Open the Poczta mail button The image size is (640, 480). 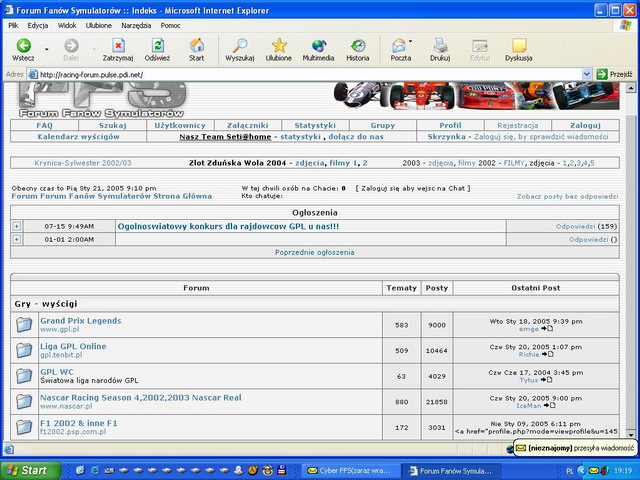point(400,50)
